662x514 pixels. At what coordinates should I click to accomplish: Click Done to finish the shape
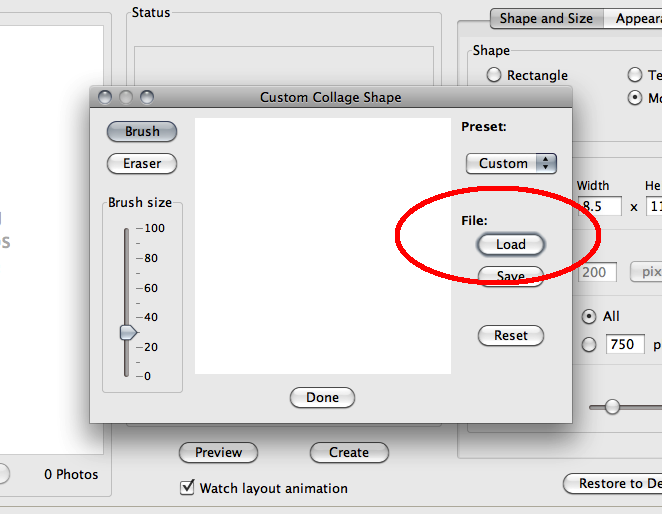(323, 397)
